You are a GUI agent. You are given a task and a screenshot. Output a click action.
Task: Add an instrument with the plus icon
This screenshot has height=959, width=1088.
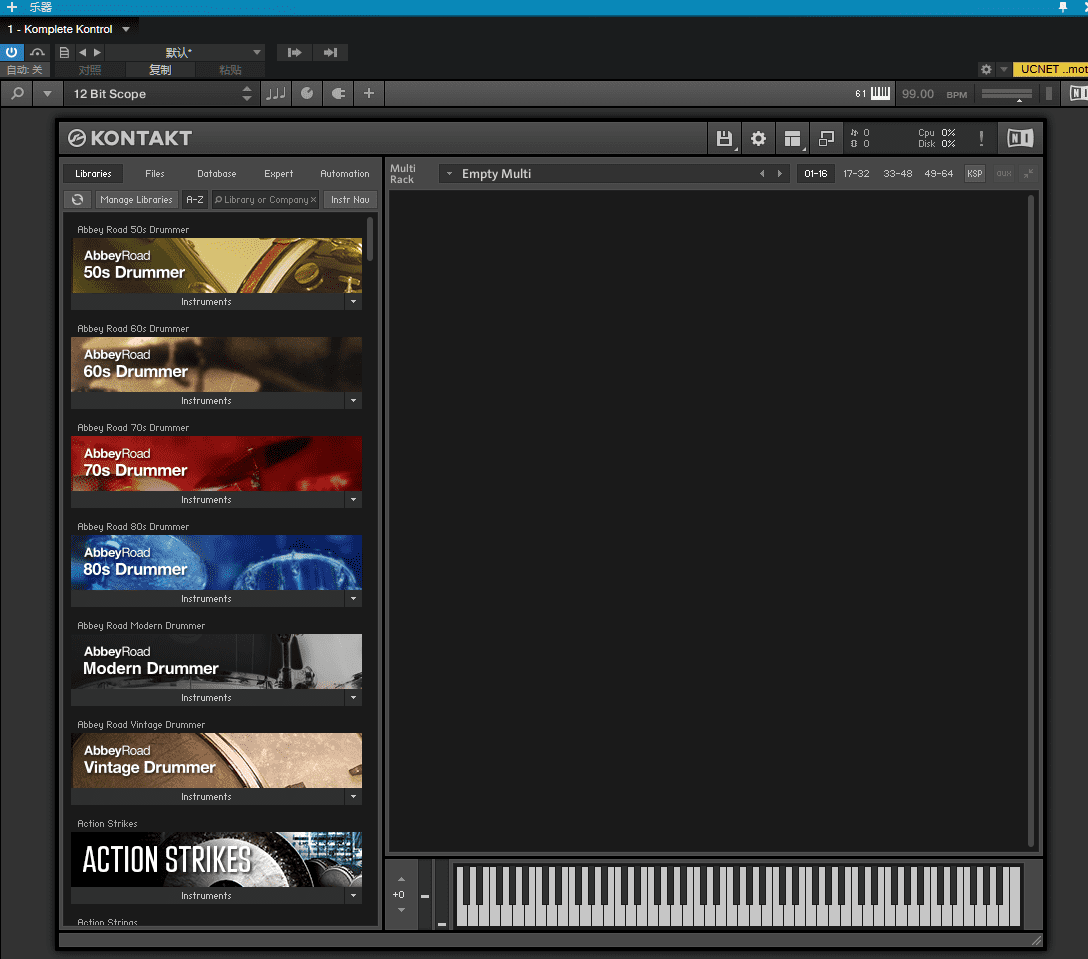[12, 7]
